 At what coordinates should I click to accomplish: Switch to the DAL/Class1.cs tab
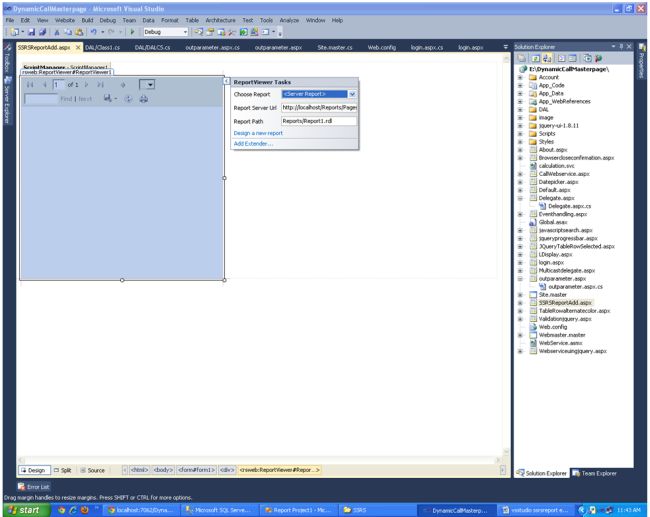pyautogui.click(x=102, y=48)
